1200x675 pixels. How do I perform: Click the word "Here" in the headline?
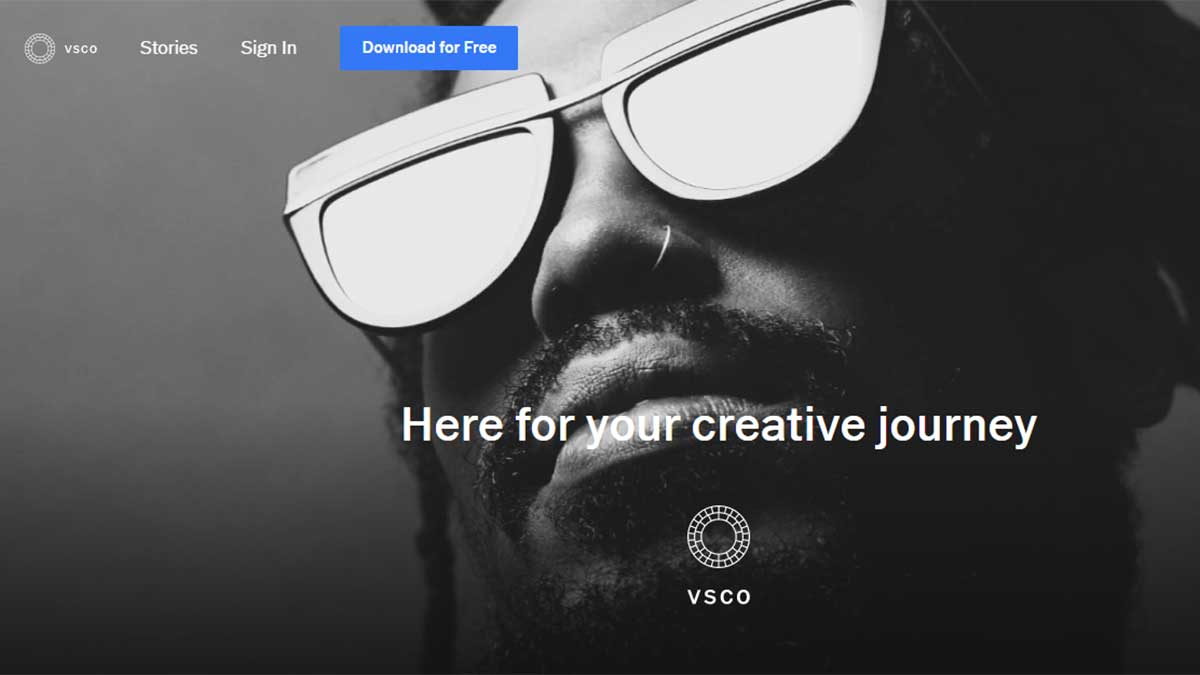click(x=453, y=425)
